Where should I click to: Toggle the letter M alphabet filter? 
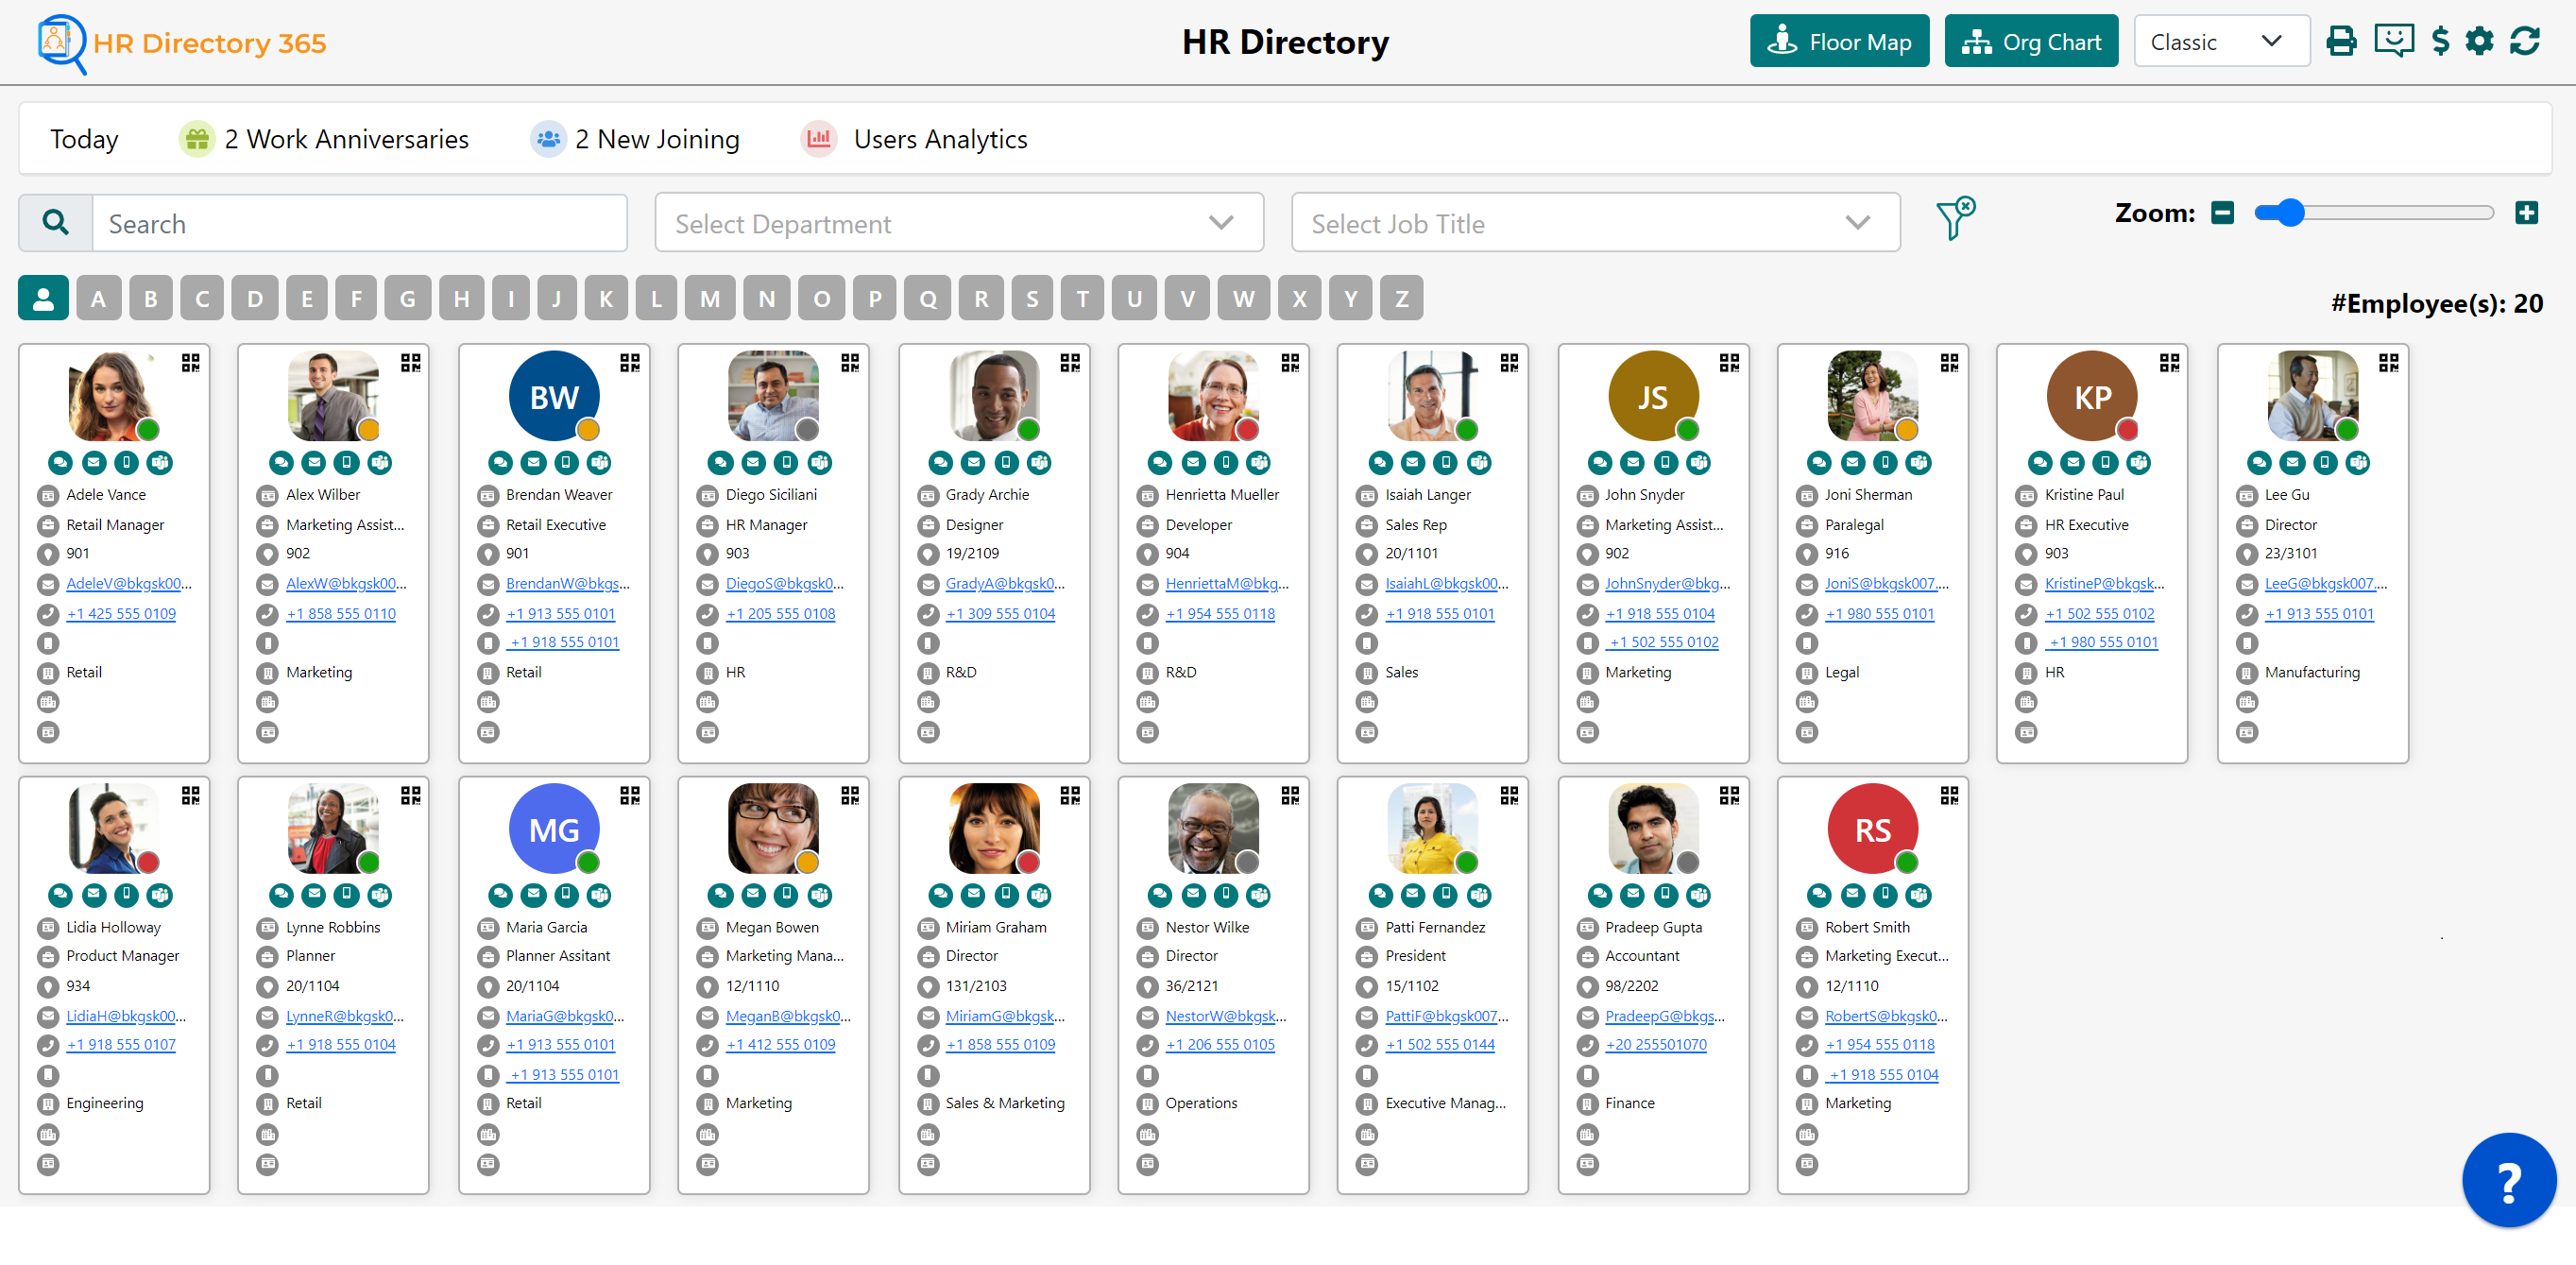point(710,297)
